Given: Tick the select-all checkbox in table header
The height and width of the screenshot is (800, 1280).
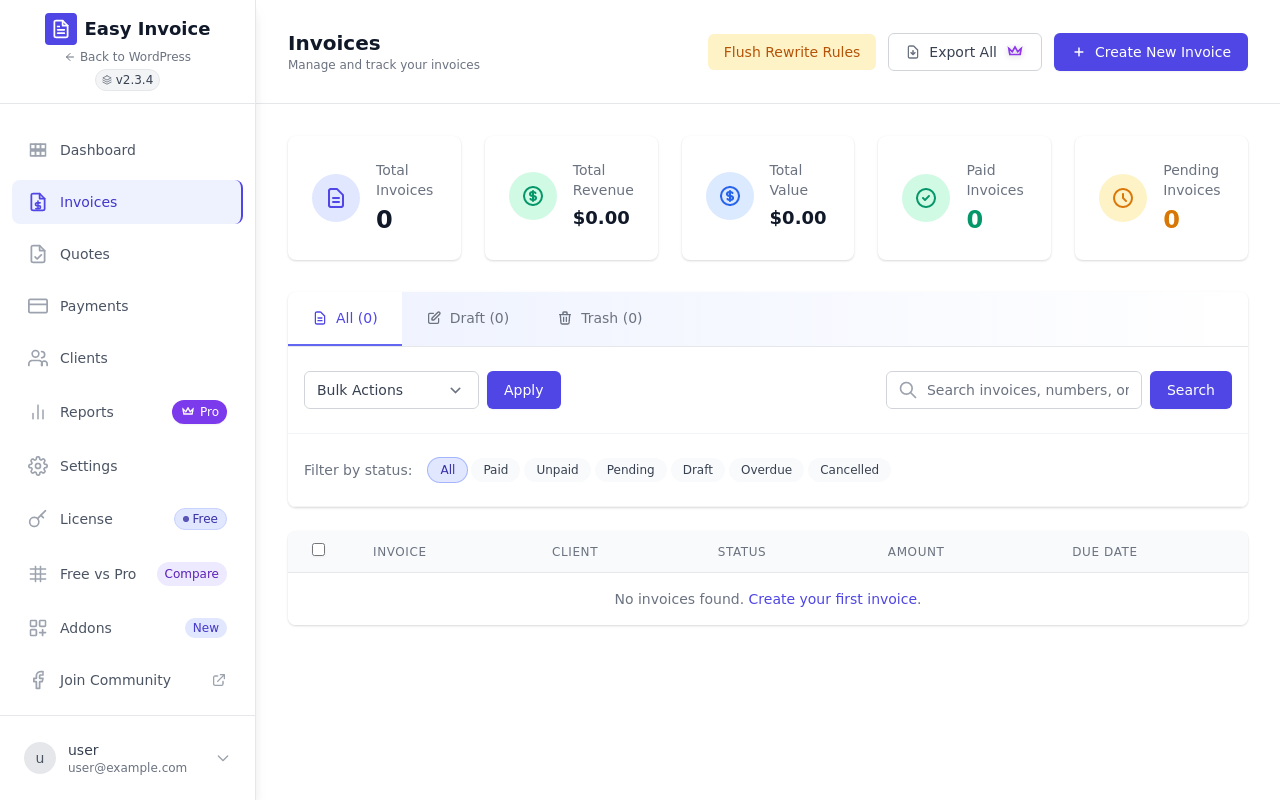Looking at the screenshot, I should pyautogui.click(x=318, y=549).
